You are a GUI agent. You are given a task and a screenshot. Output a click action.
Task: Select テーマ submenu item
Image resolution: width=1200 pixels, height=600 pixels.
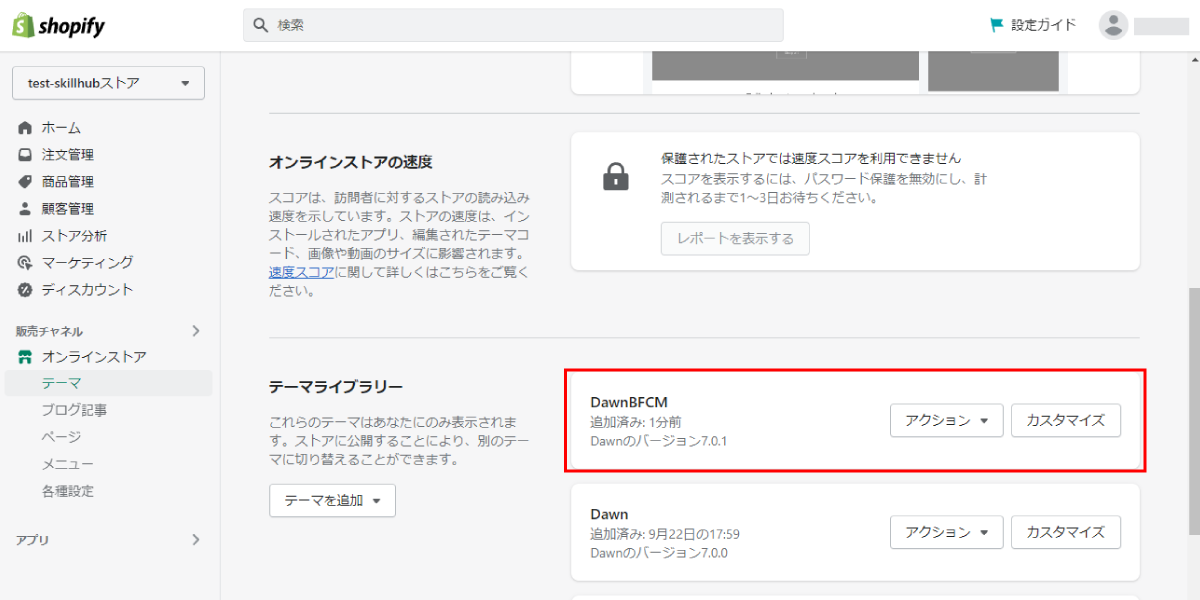pos(106,383)
